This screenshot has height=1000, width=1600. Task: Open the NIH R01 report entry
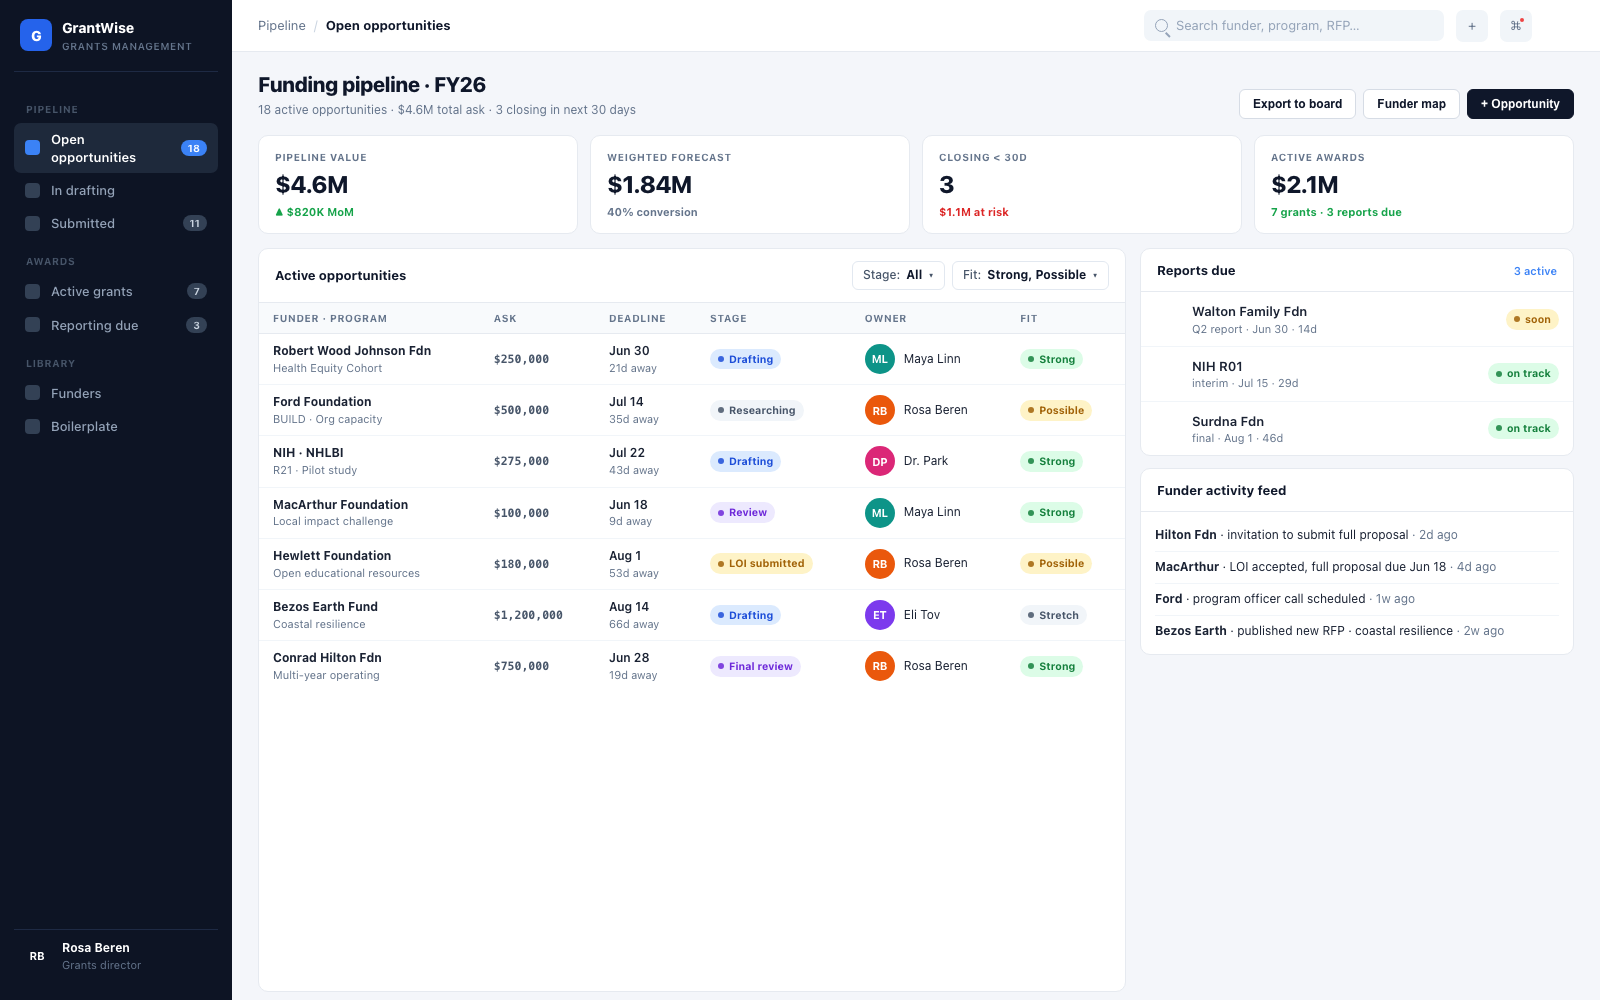(x=1357, y=374)
